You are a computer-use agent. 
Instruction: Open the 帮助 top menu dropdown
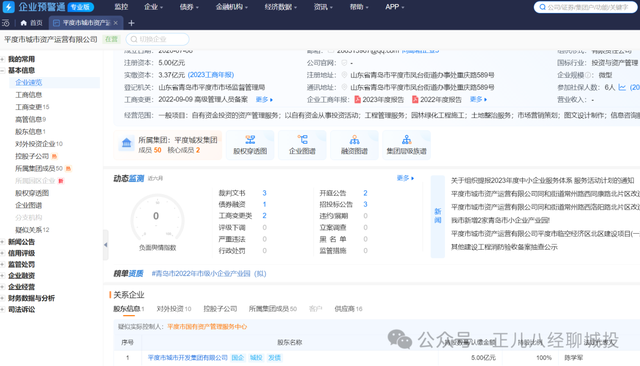coord(359,7)
